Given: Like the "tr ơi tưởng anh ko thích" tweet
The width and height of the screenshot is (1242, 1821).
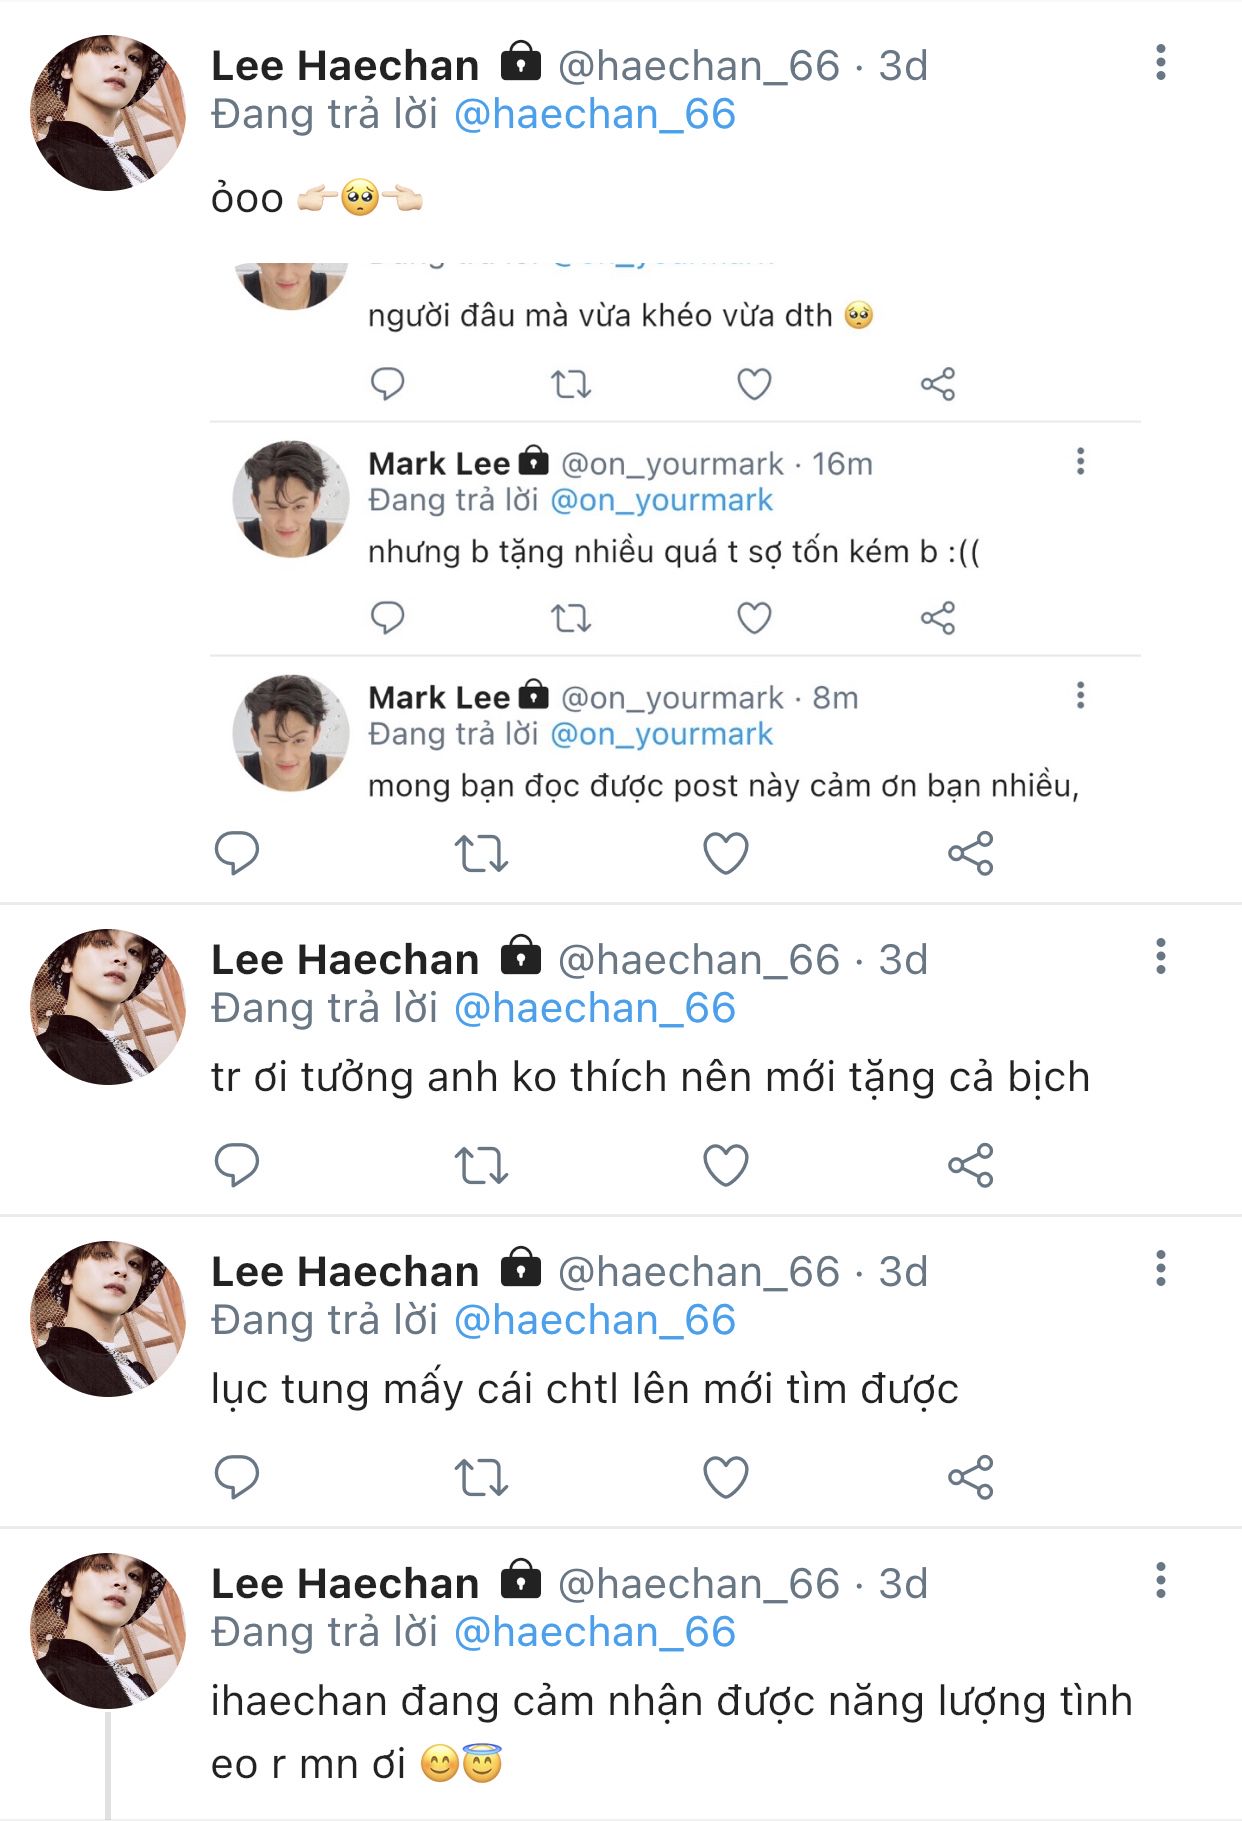Looking at the screenshot, I should [726, 1165].
